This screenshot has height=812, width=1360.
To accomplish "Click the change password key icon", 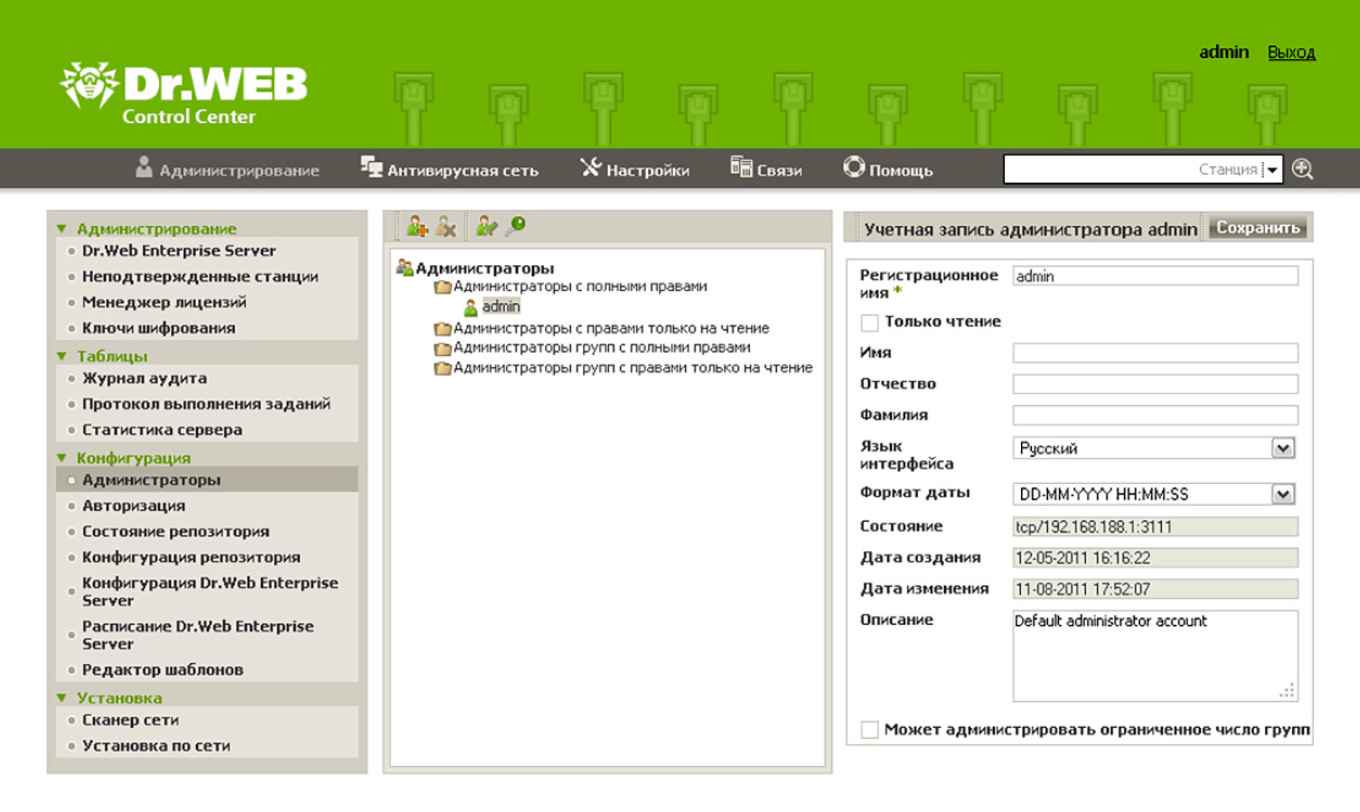I will pos(515,227).
